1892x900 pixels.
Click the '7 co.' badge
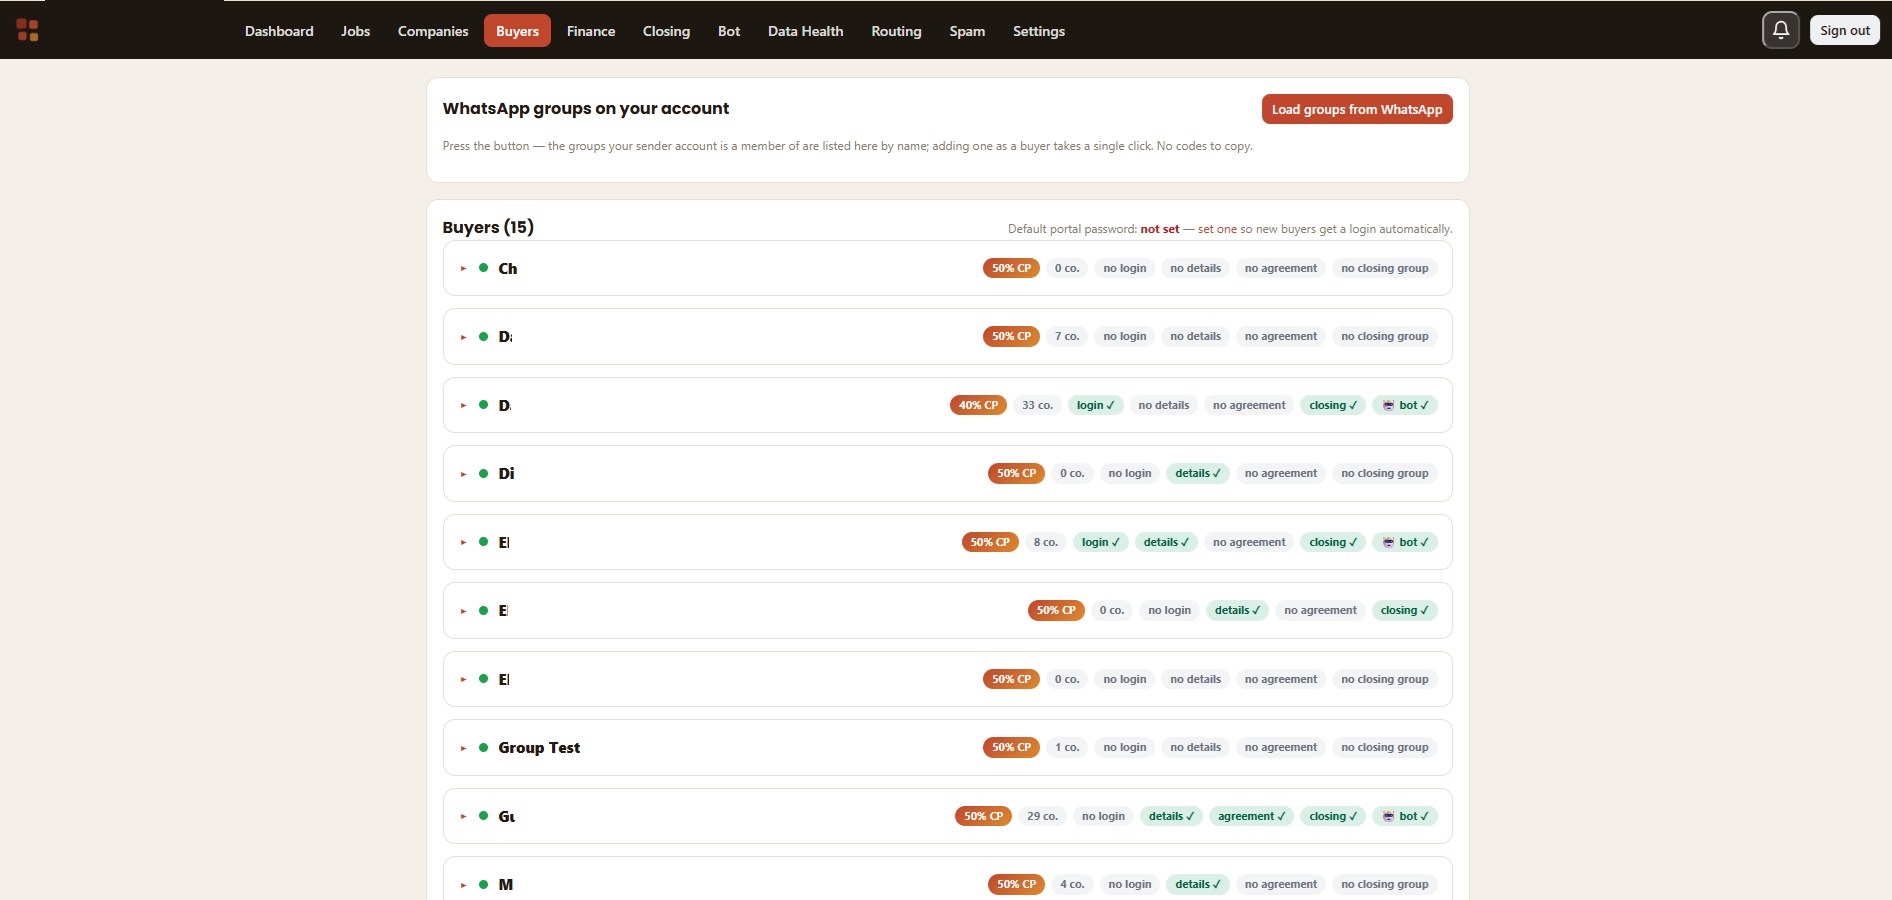1067,336
